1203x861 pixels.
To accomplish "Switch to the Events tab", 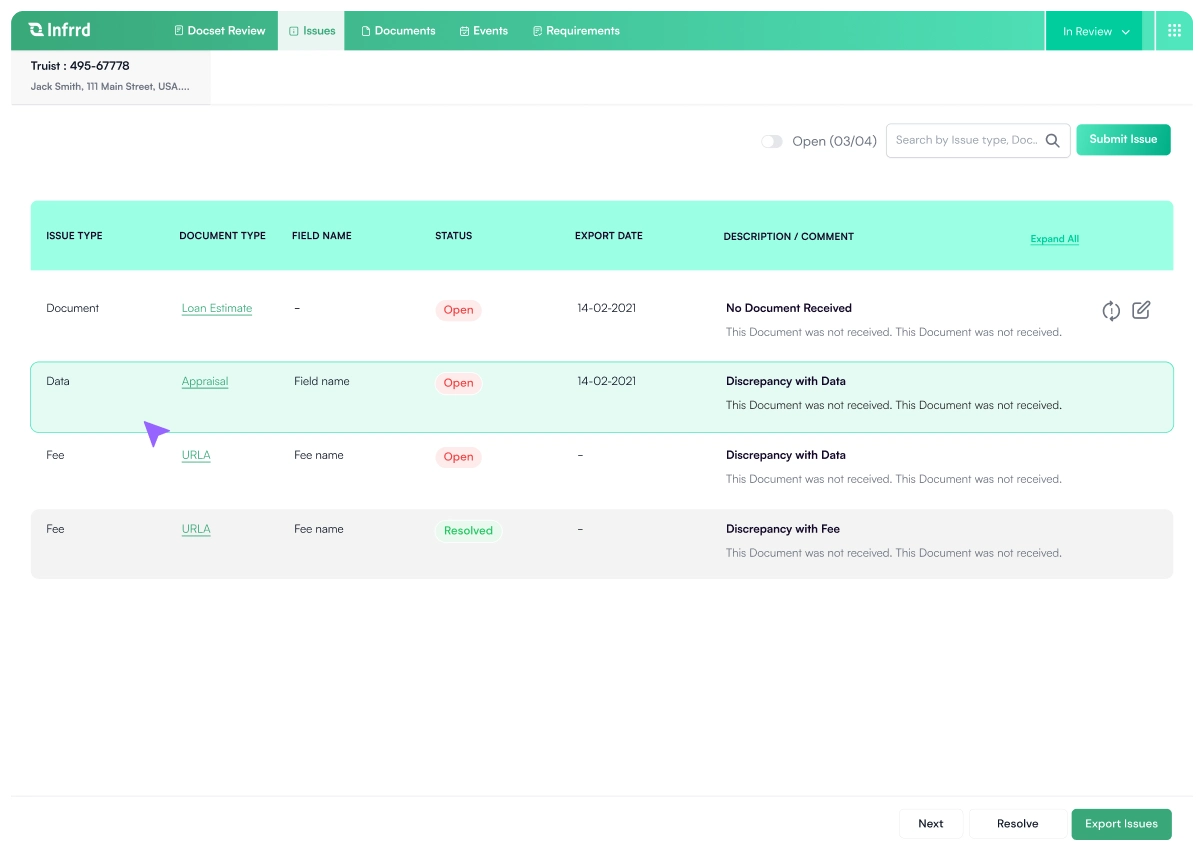I will 484,31.
